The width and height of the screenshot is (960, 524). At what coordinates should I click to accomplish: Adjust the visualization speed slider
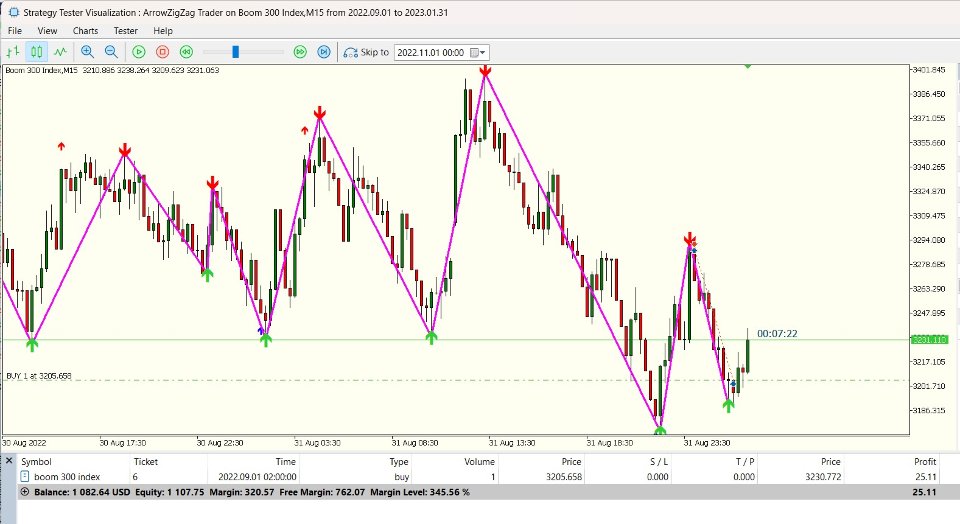coord(235,52)
